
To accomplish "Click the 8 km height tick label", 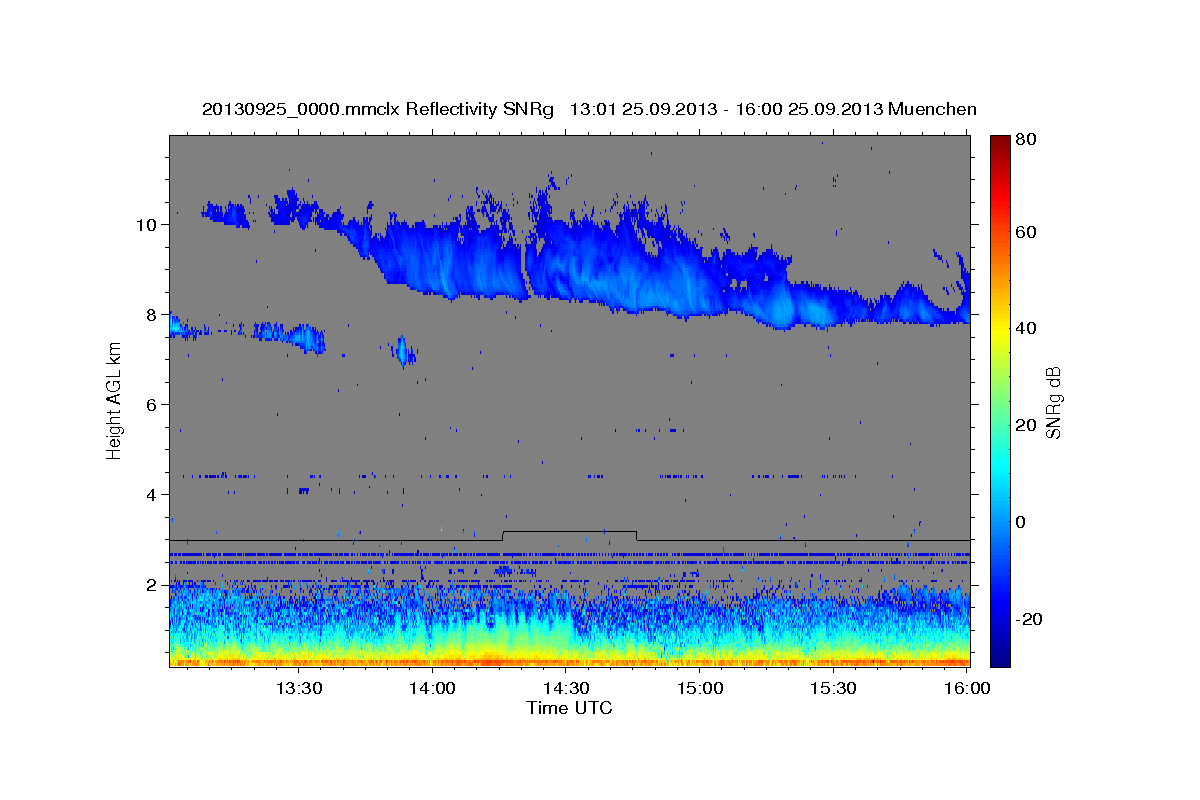I will (152, 314).
